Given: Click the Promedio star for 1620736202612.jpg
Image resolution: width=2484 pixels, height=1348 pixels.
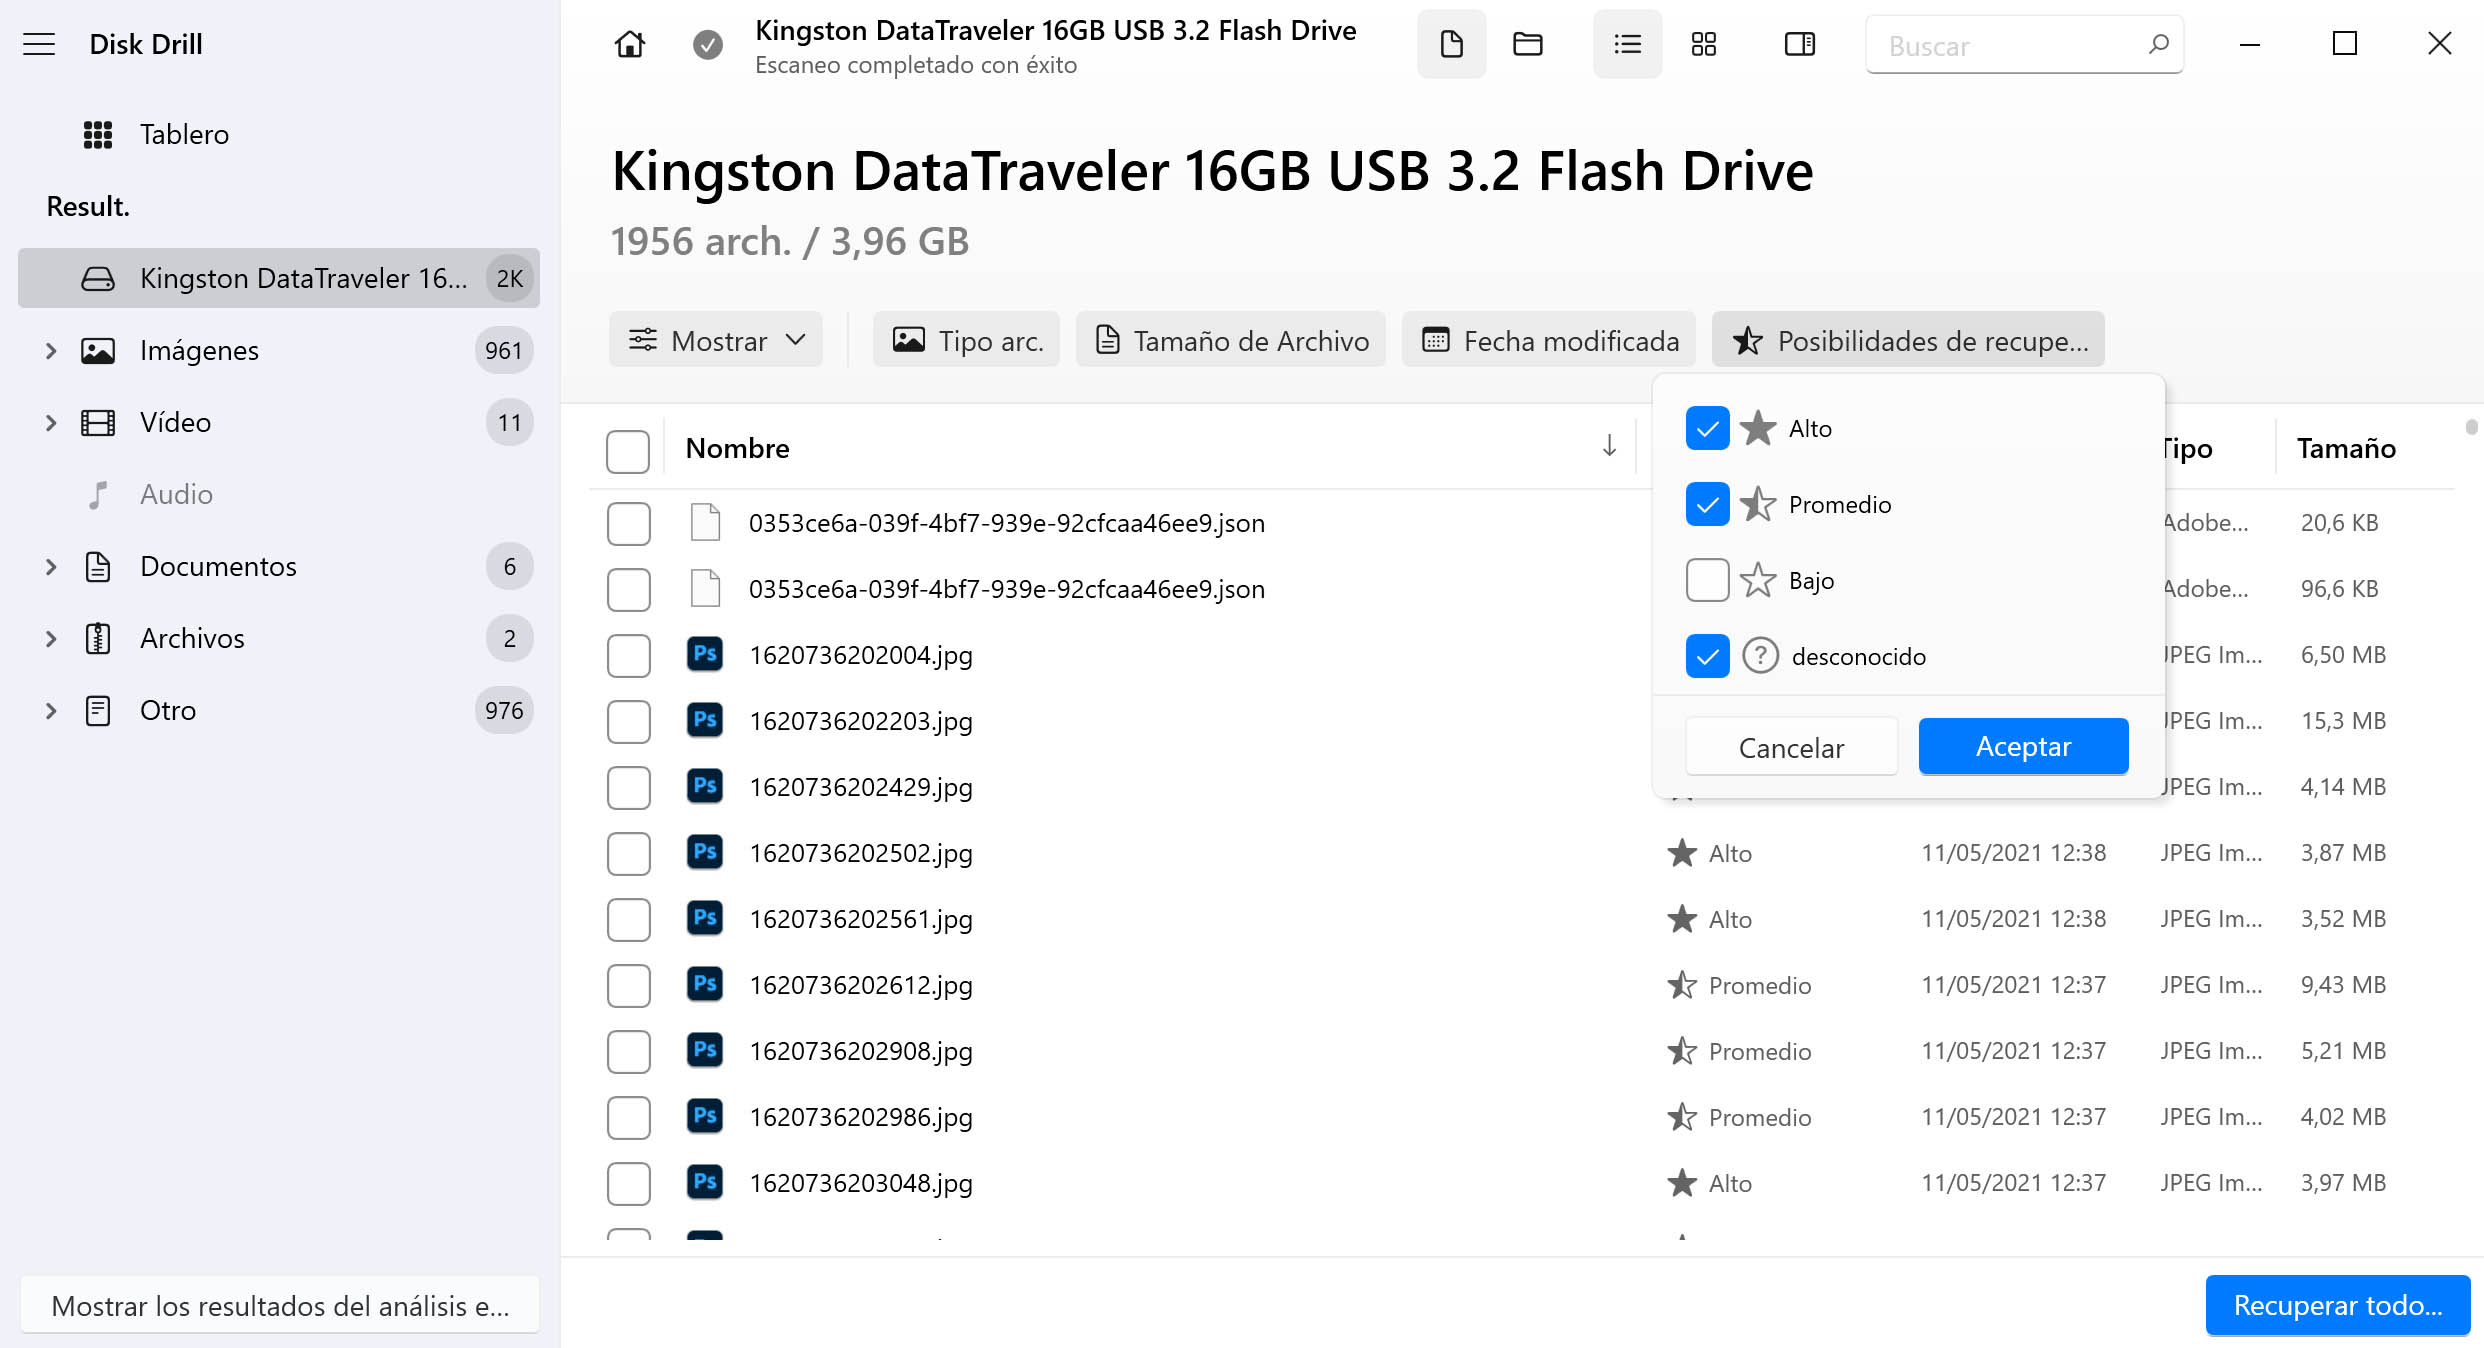Looking at the screenshot, I should [x=1682, y=985].
